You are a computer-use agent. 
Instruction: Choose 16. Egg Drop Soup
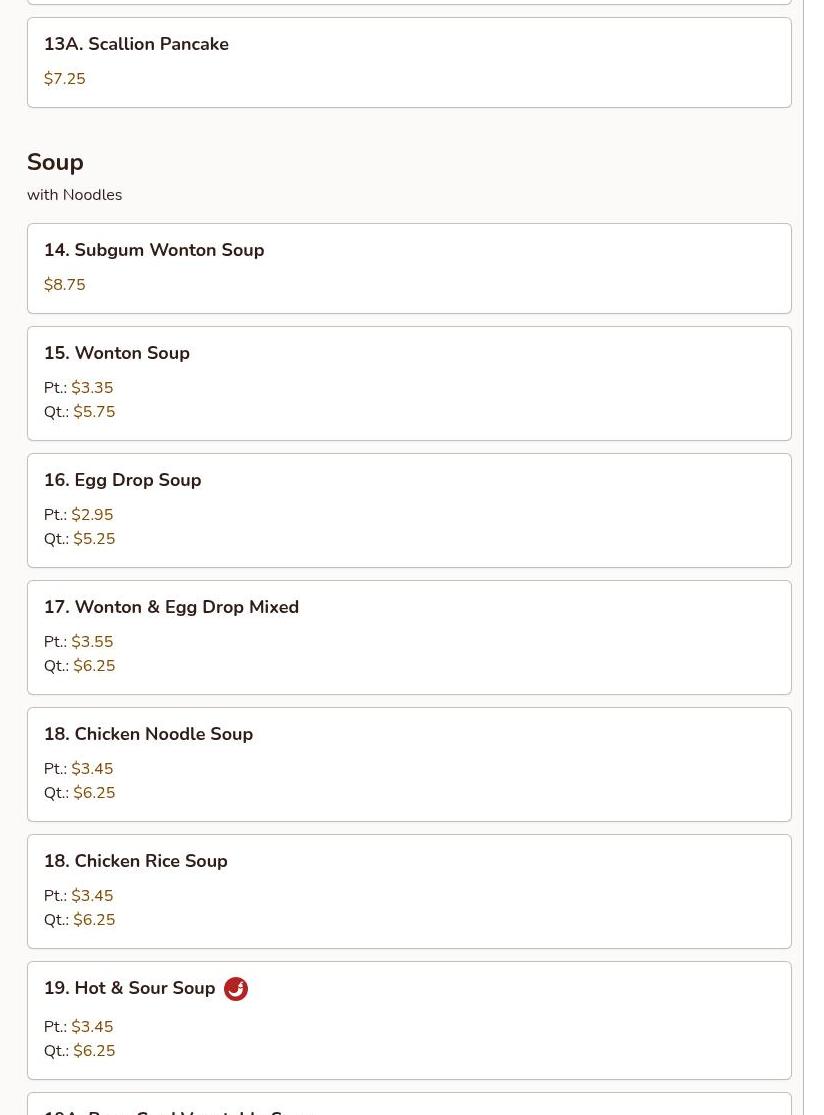tap(123, 480)
